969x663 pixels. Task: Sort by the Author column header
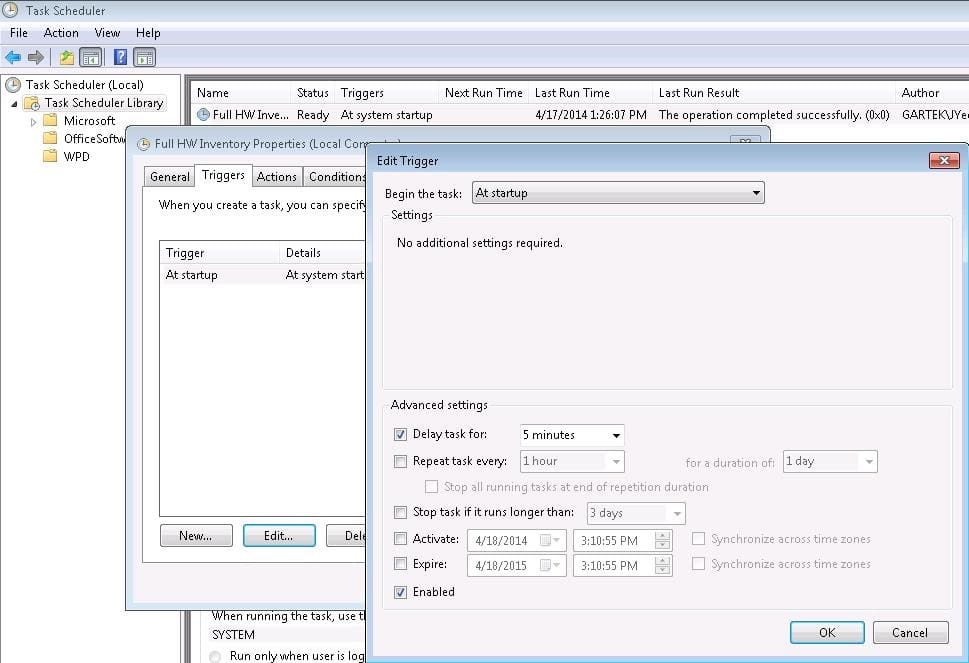931,93
